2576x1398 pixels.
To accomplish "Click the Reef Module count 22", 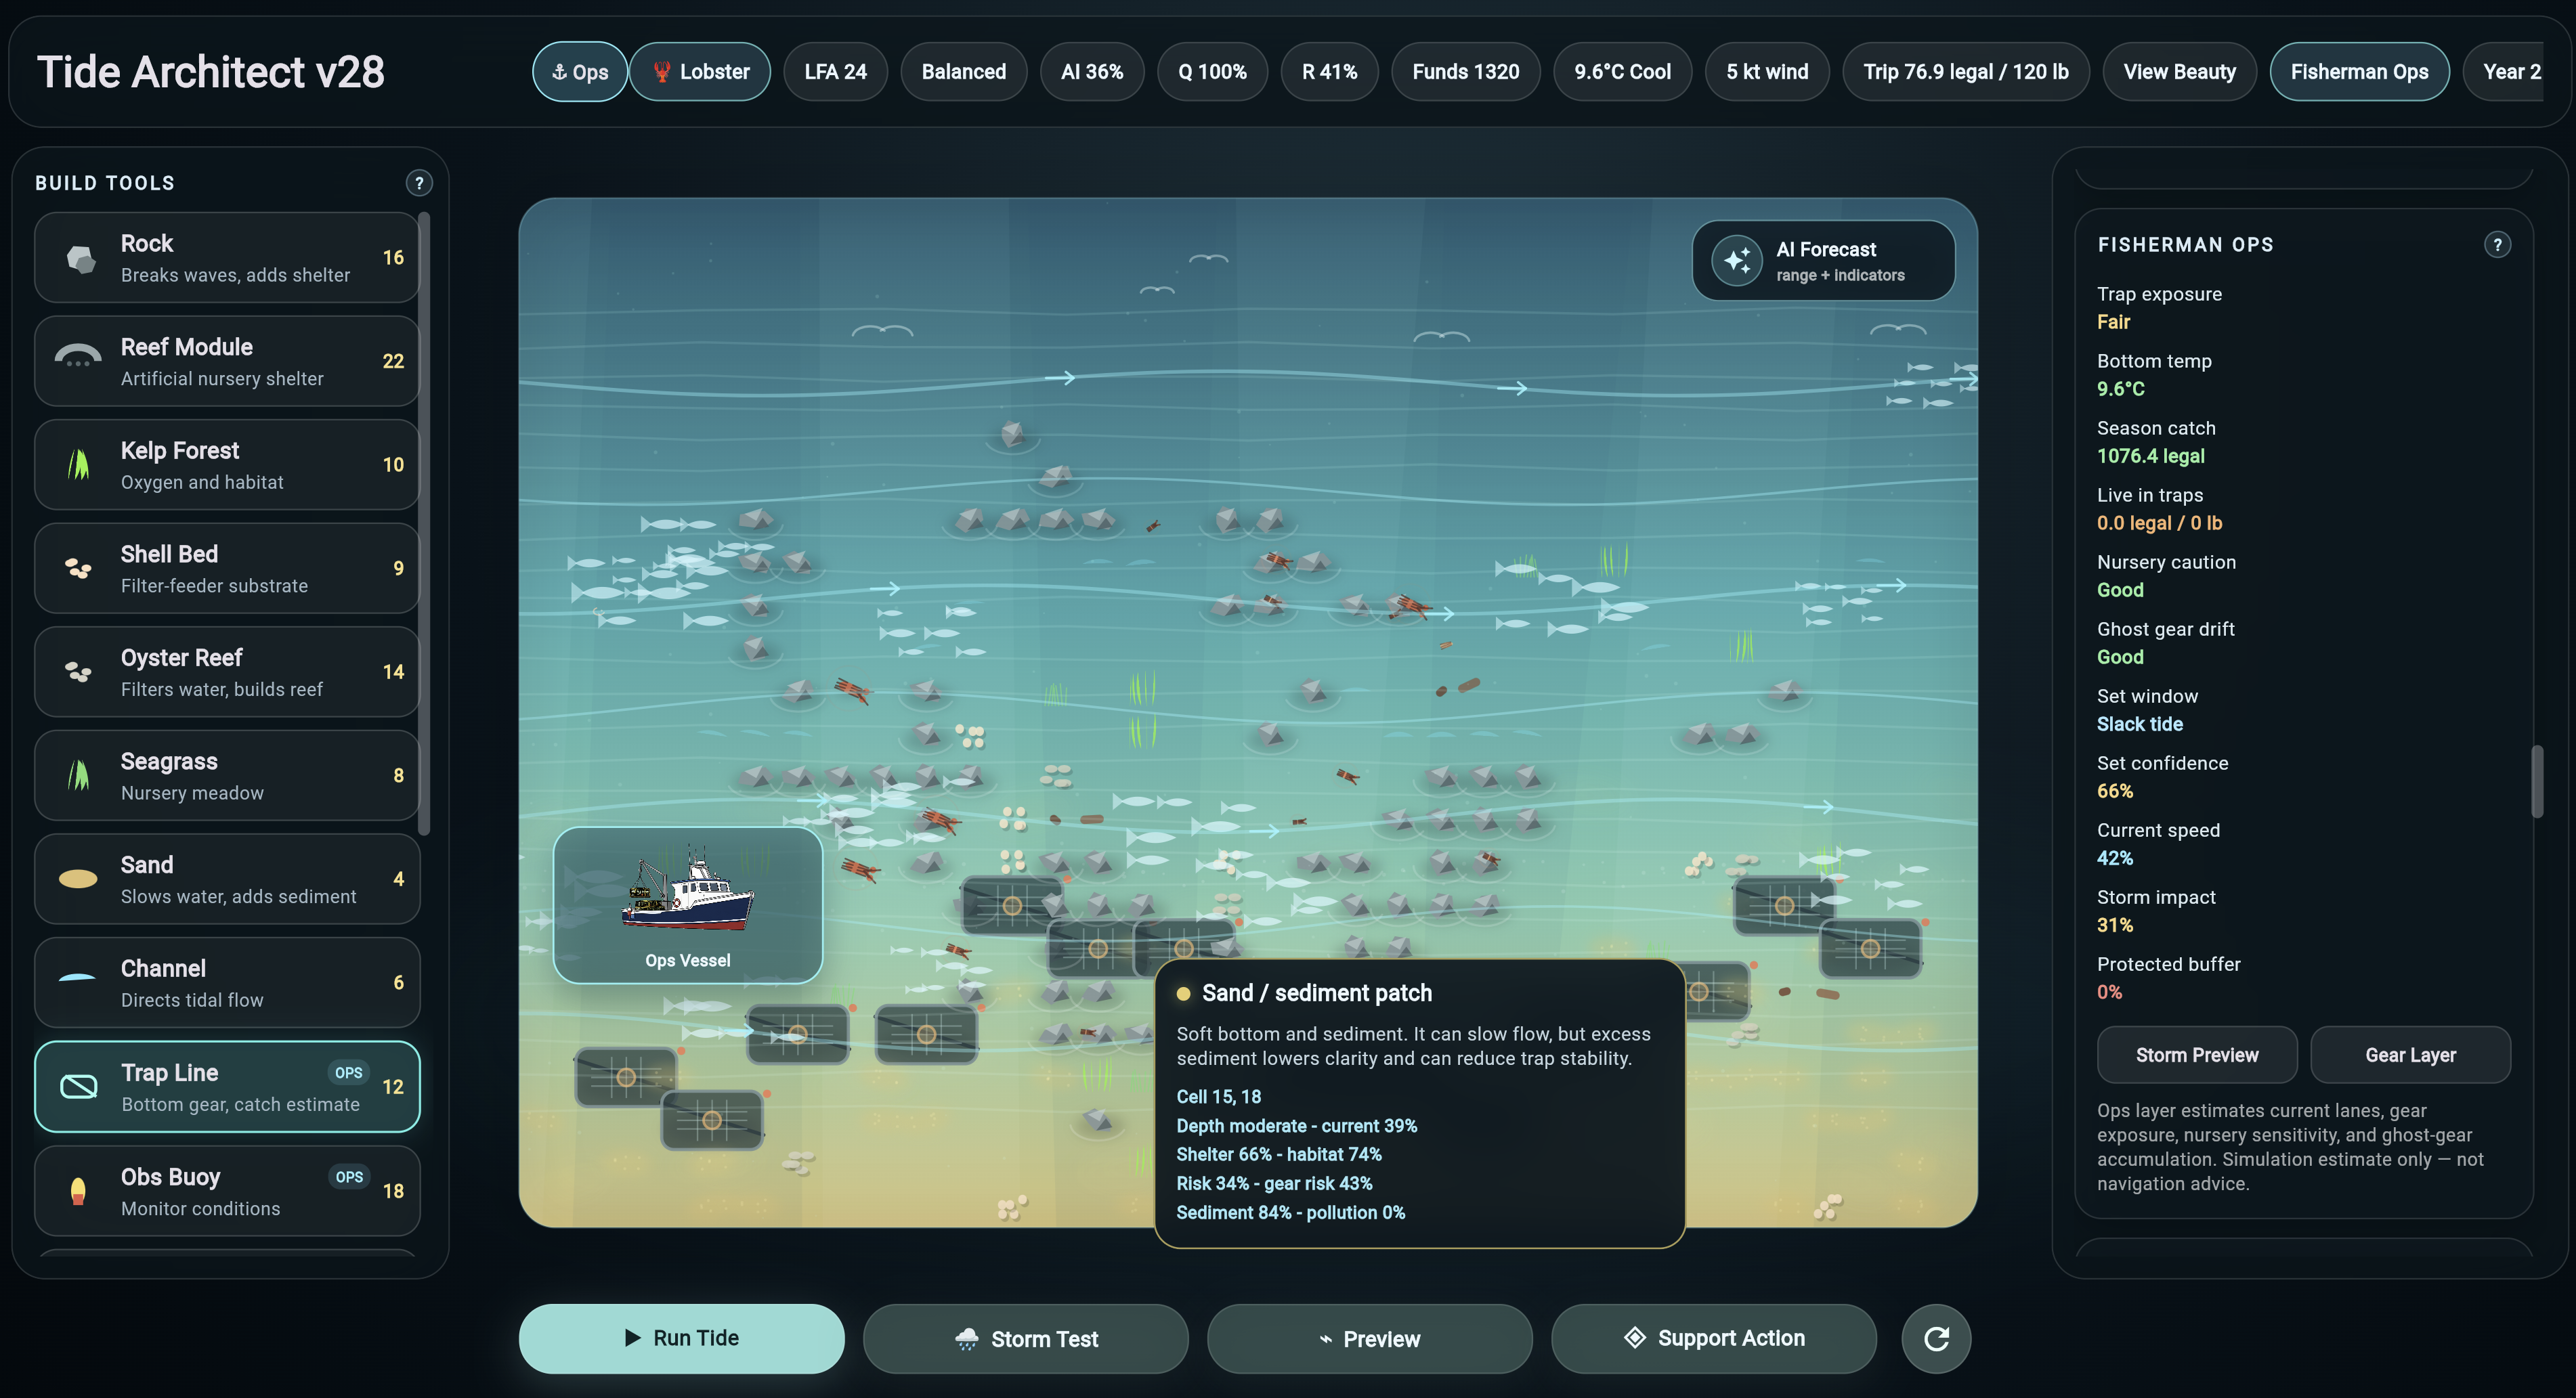I will (393, 361).
